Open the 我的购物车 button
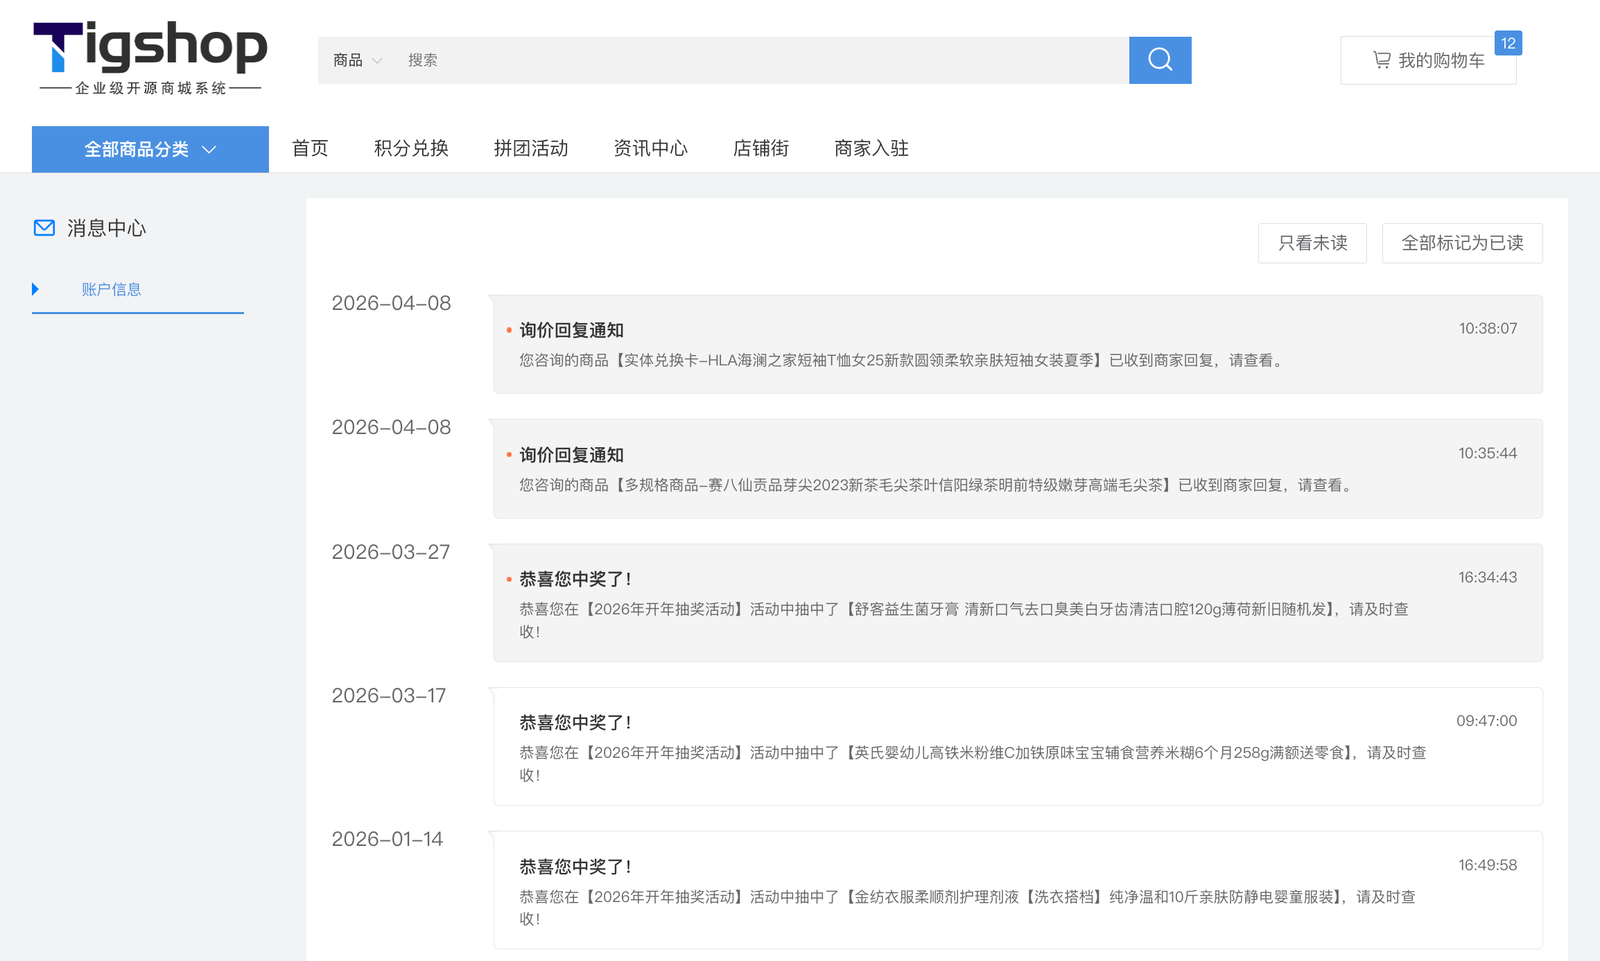 (1427, 60)
